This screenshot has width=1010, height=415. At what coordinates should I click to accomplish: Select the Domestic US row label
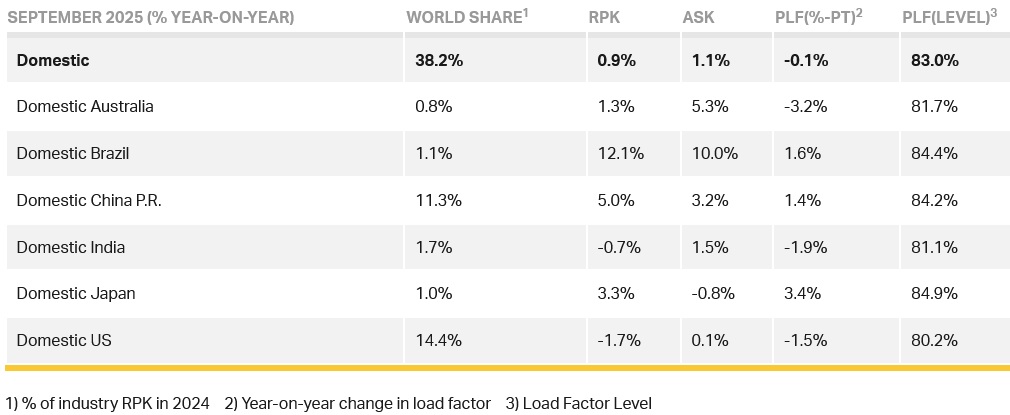click(64, 340)
